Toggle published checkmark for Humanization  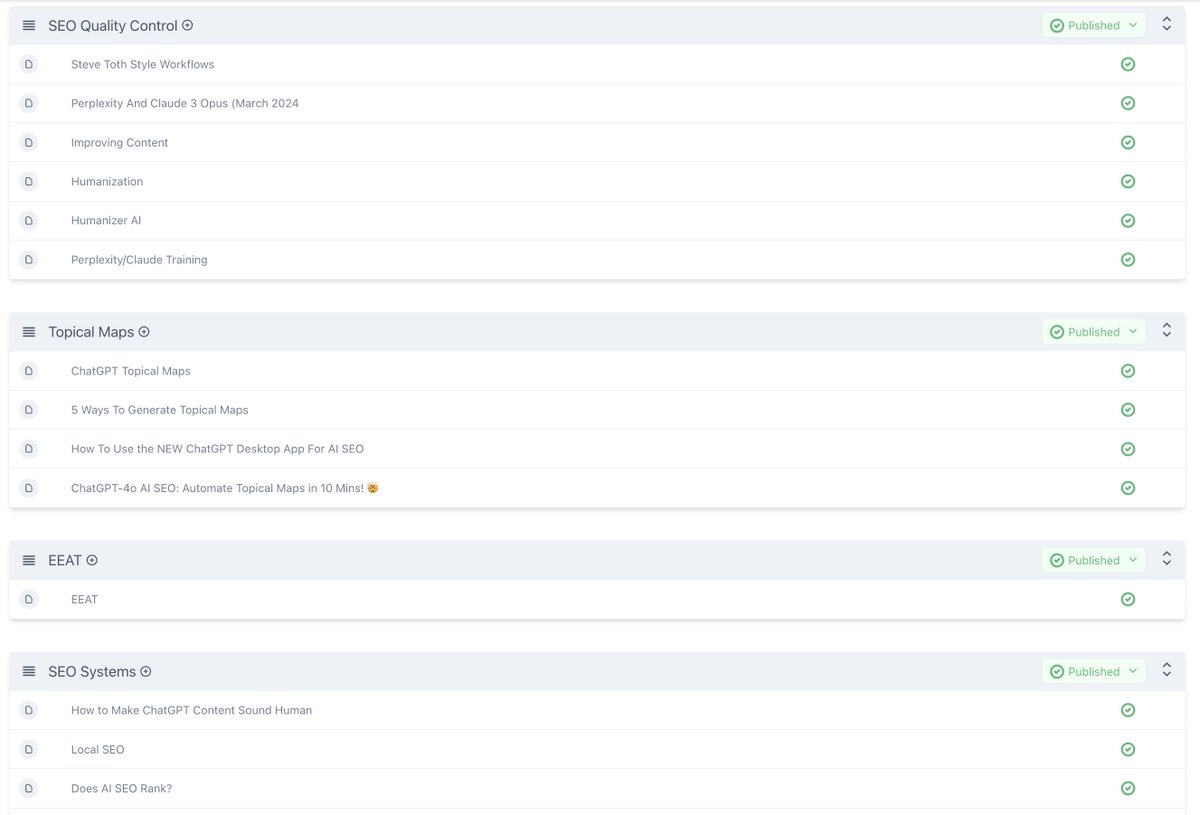coord(1128,181)
